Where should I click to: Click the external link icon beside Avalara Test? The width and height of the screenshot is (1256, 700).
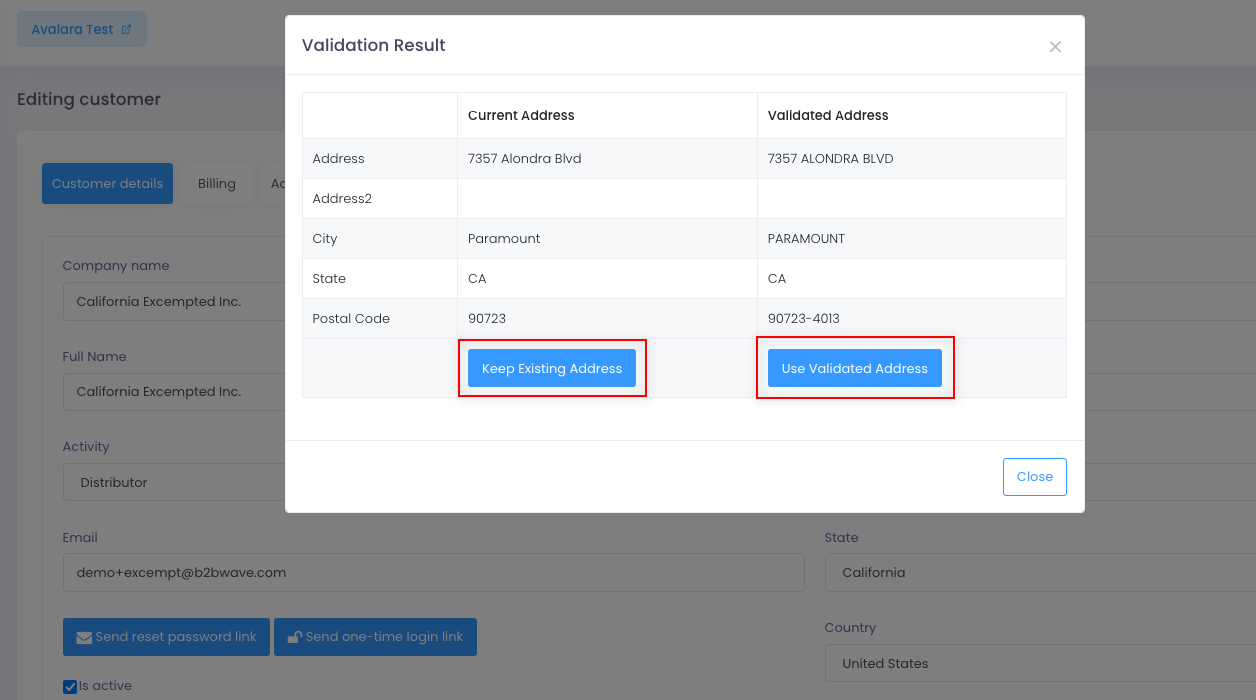point(126,30)
